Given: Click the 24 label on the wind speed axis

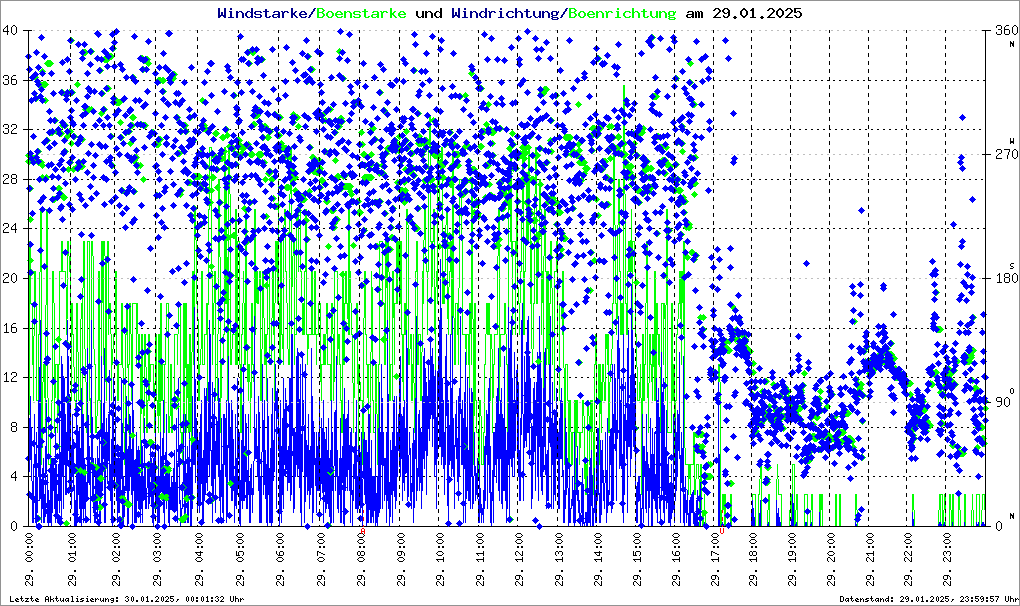Looking at the screenshot, I should 10,229.
